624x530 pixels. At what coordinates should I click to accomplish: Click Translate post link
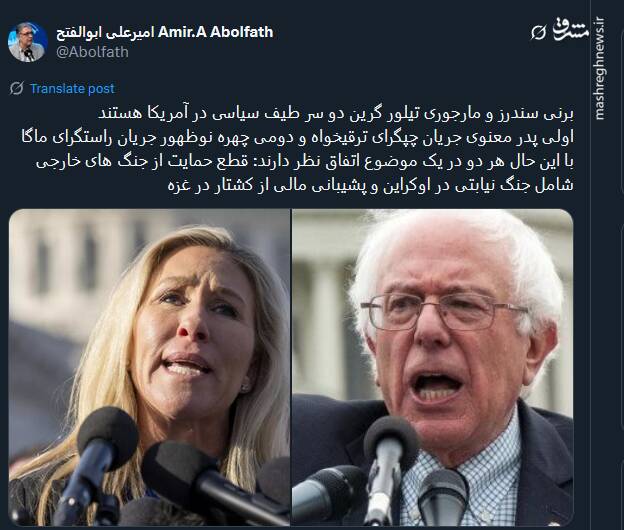pyautogui.click(x=72, y=88)
